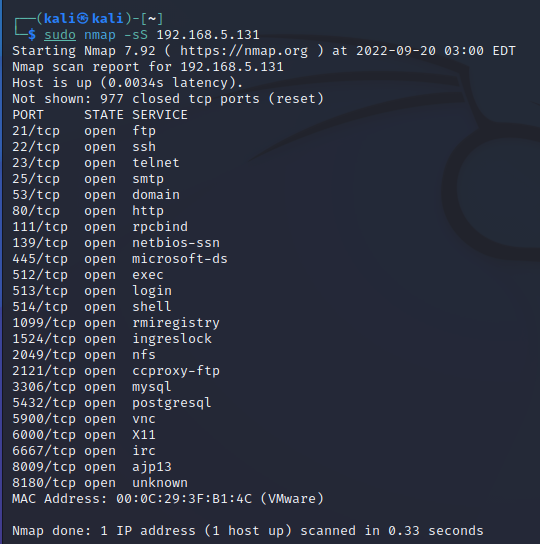This screenshot has width=540, height=544.
Task: Click the -sS scan flag
Action: point(136,35)
